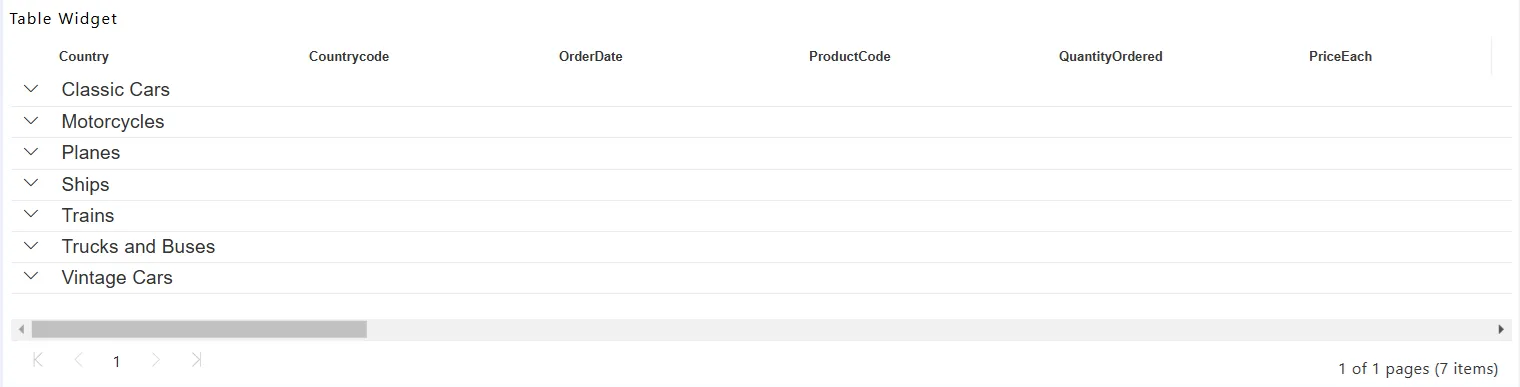Go to next page arrow
The image size is (1520, 387).
[156, 360]
